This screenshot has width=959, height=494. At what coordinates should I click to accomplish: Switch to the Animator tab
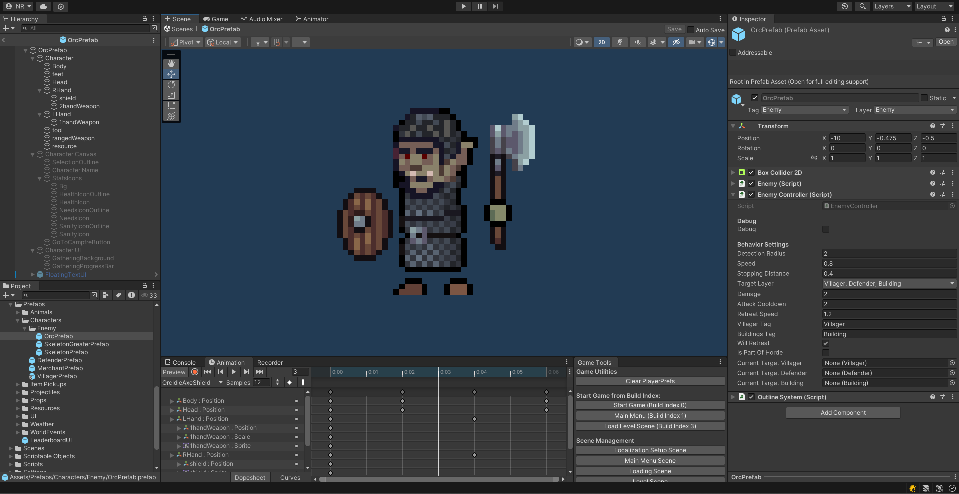point(312,19)
